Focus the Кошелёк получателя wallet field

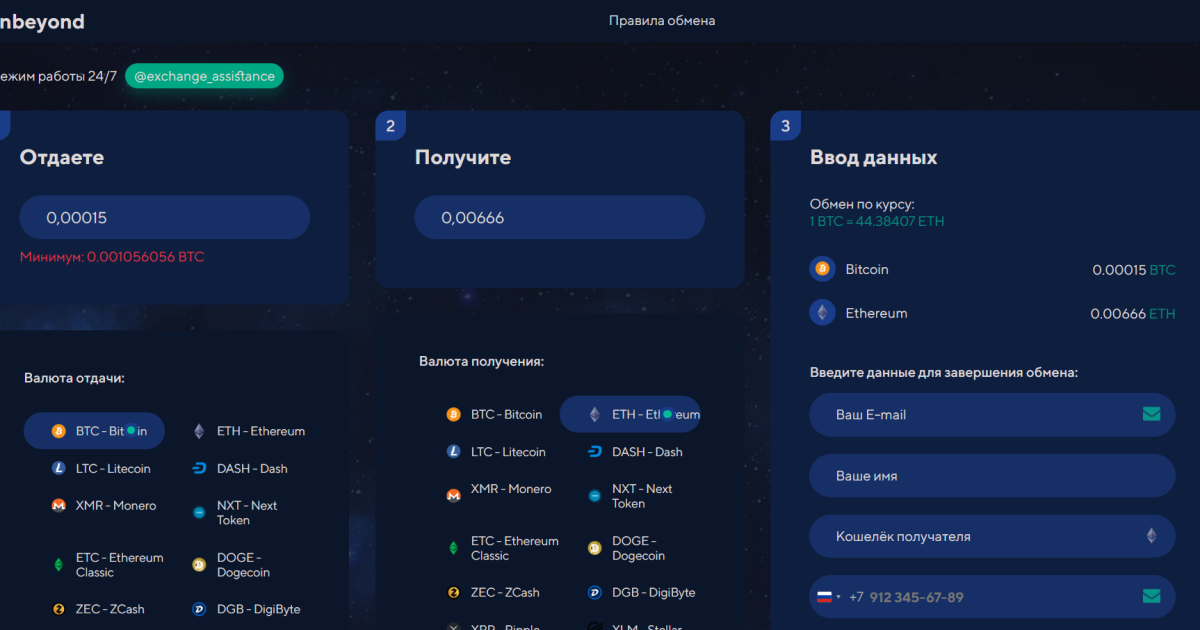point(992,536)
